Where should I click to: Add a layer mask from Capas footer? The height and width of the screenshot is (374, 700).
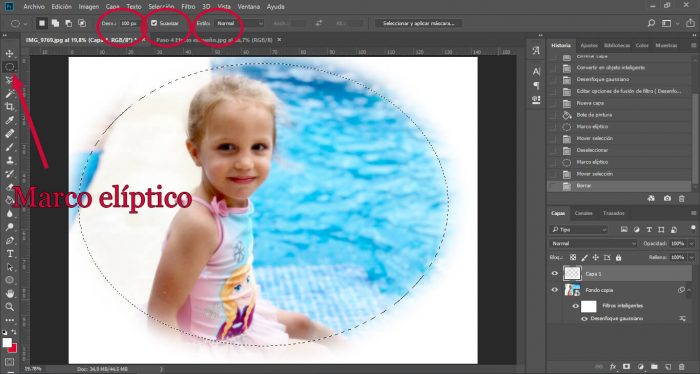pos(626,366)
